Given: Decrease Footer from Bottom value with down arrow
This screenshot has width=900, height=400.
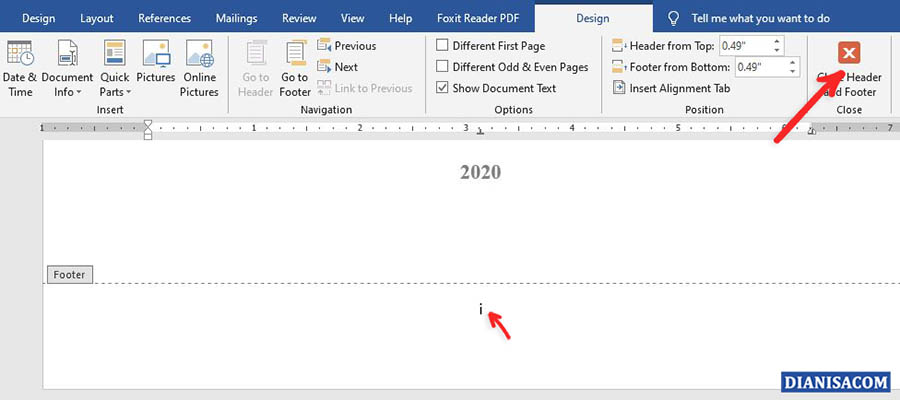Looking at the screenshot, I should [794, 72].
